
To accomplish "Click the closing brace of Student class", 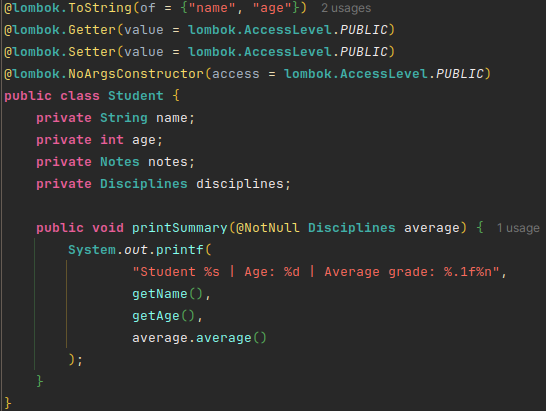I will point(8,403).
